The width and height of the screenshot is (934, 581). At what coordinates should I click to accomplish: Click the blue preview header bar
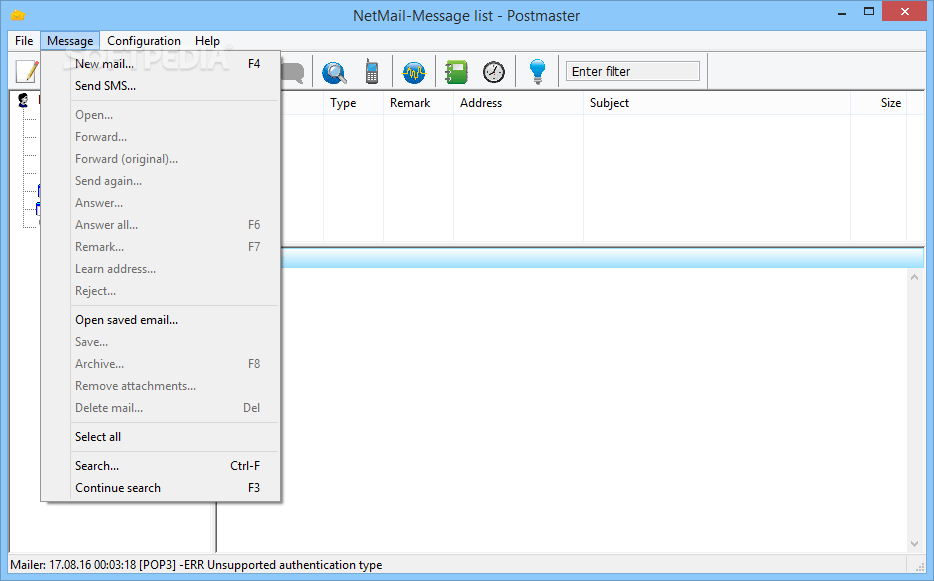(x=602, y=258)
